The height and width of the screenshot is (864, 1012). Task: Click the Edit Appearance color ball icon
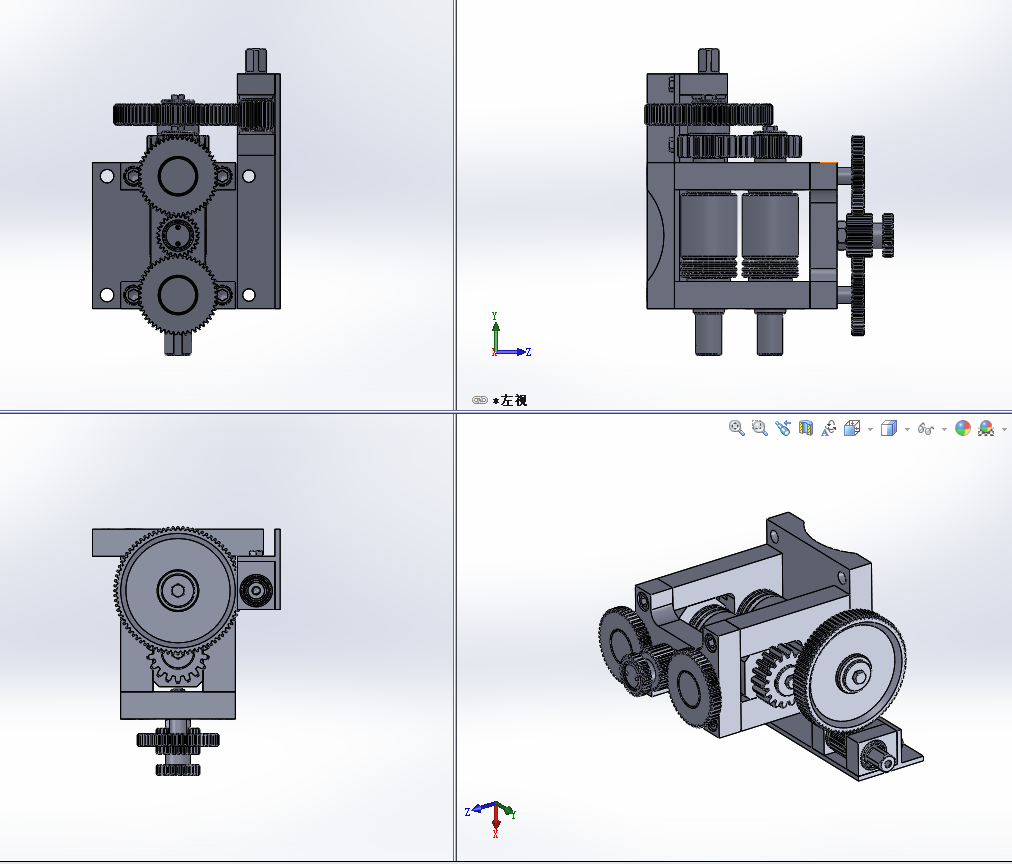coord(963,428)
